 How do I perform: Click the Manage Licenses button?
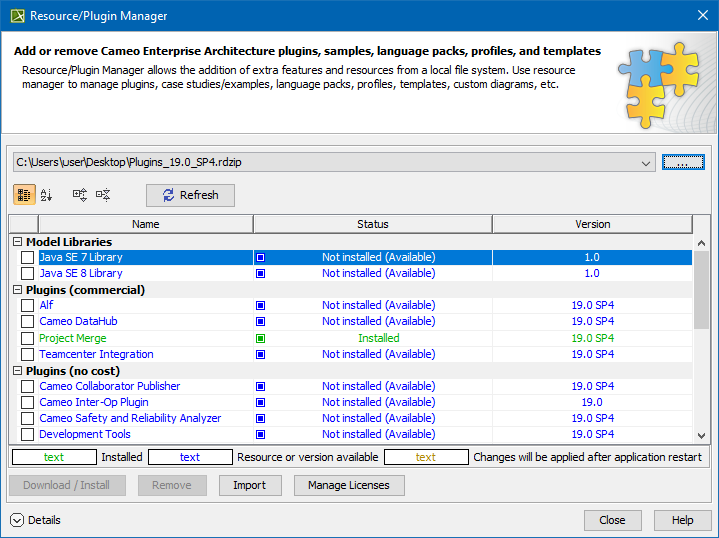[x=349, y=485]
